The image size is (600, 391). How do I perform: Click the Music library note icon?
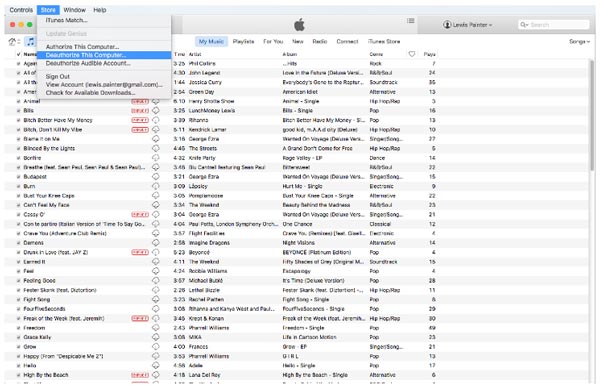point(30,41)
